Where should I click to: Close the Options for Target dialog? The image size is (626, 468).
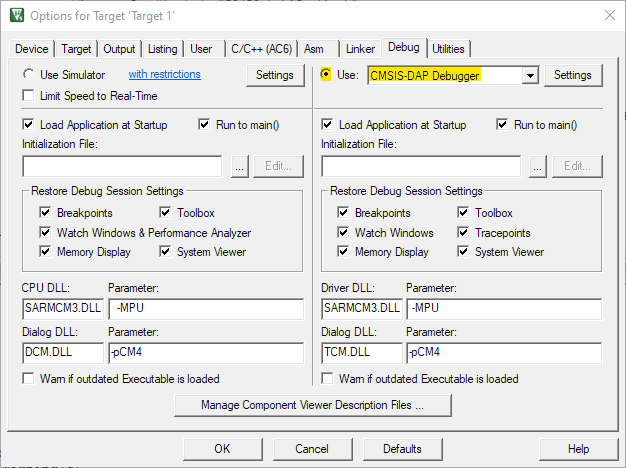609,15
